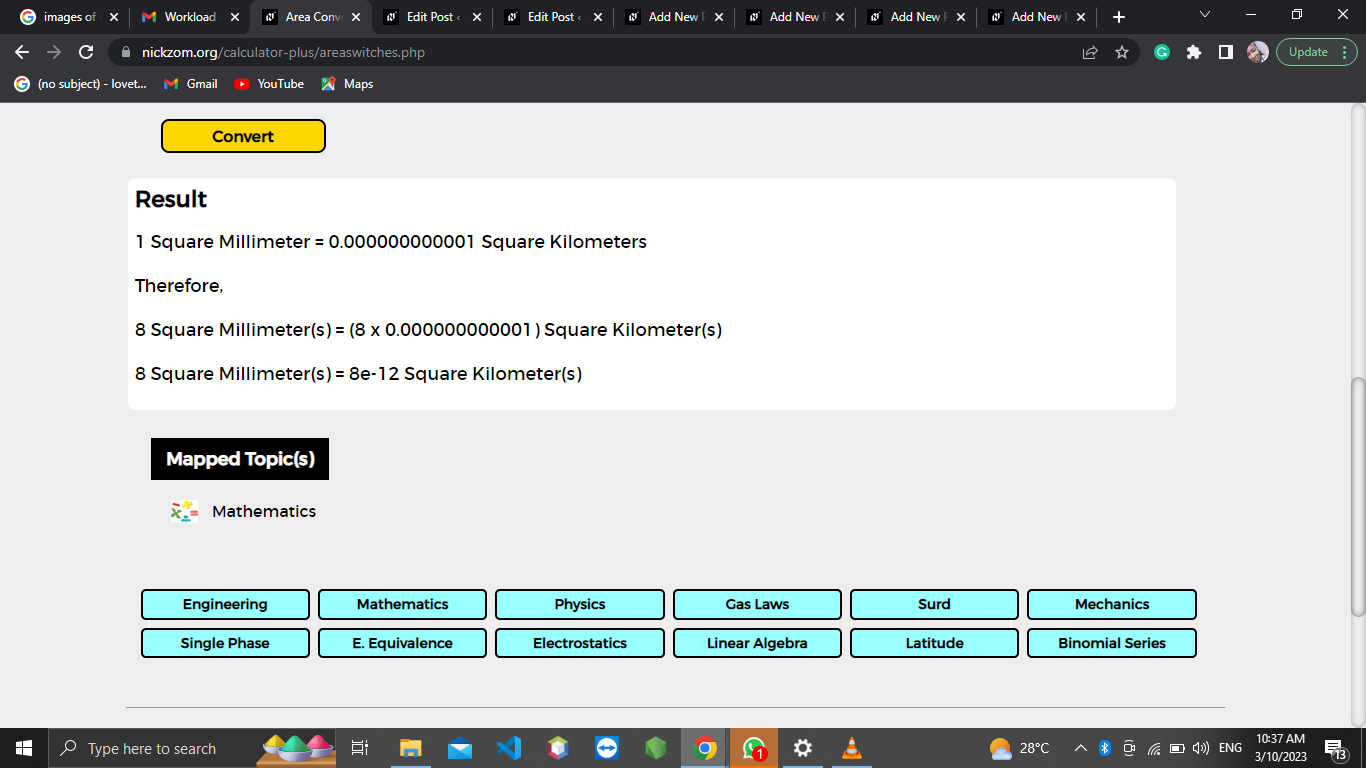Bookmark this page with the star

[1122, 52]
